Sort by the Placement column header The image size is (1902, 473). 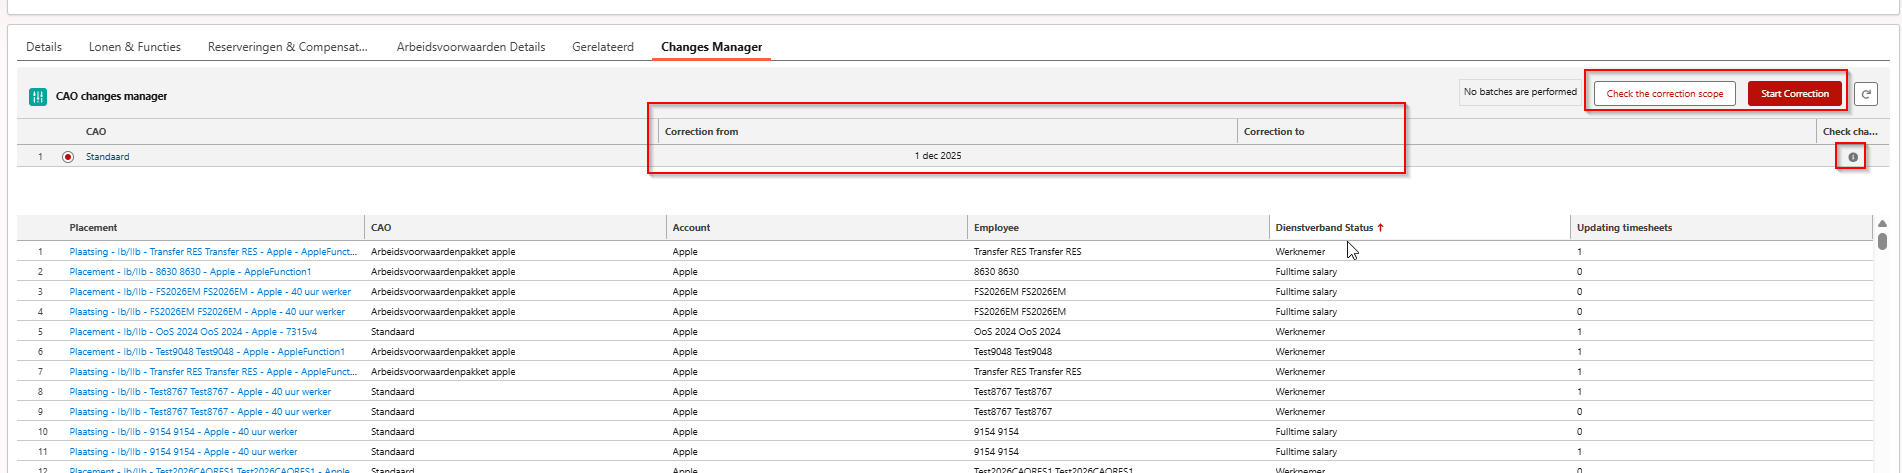coord(93,228)
